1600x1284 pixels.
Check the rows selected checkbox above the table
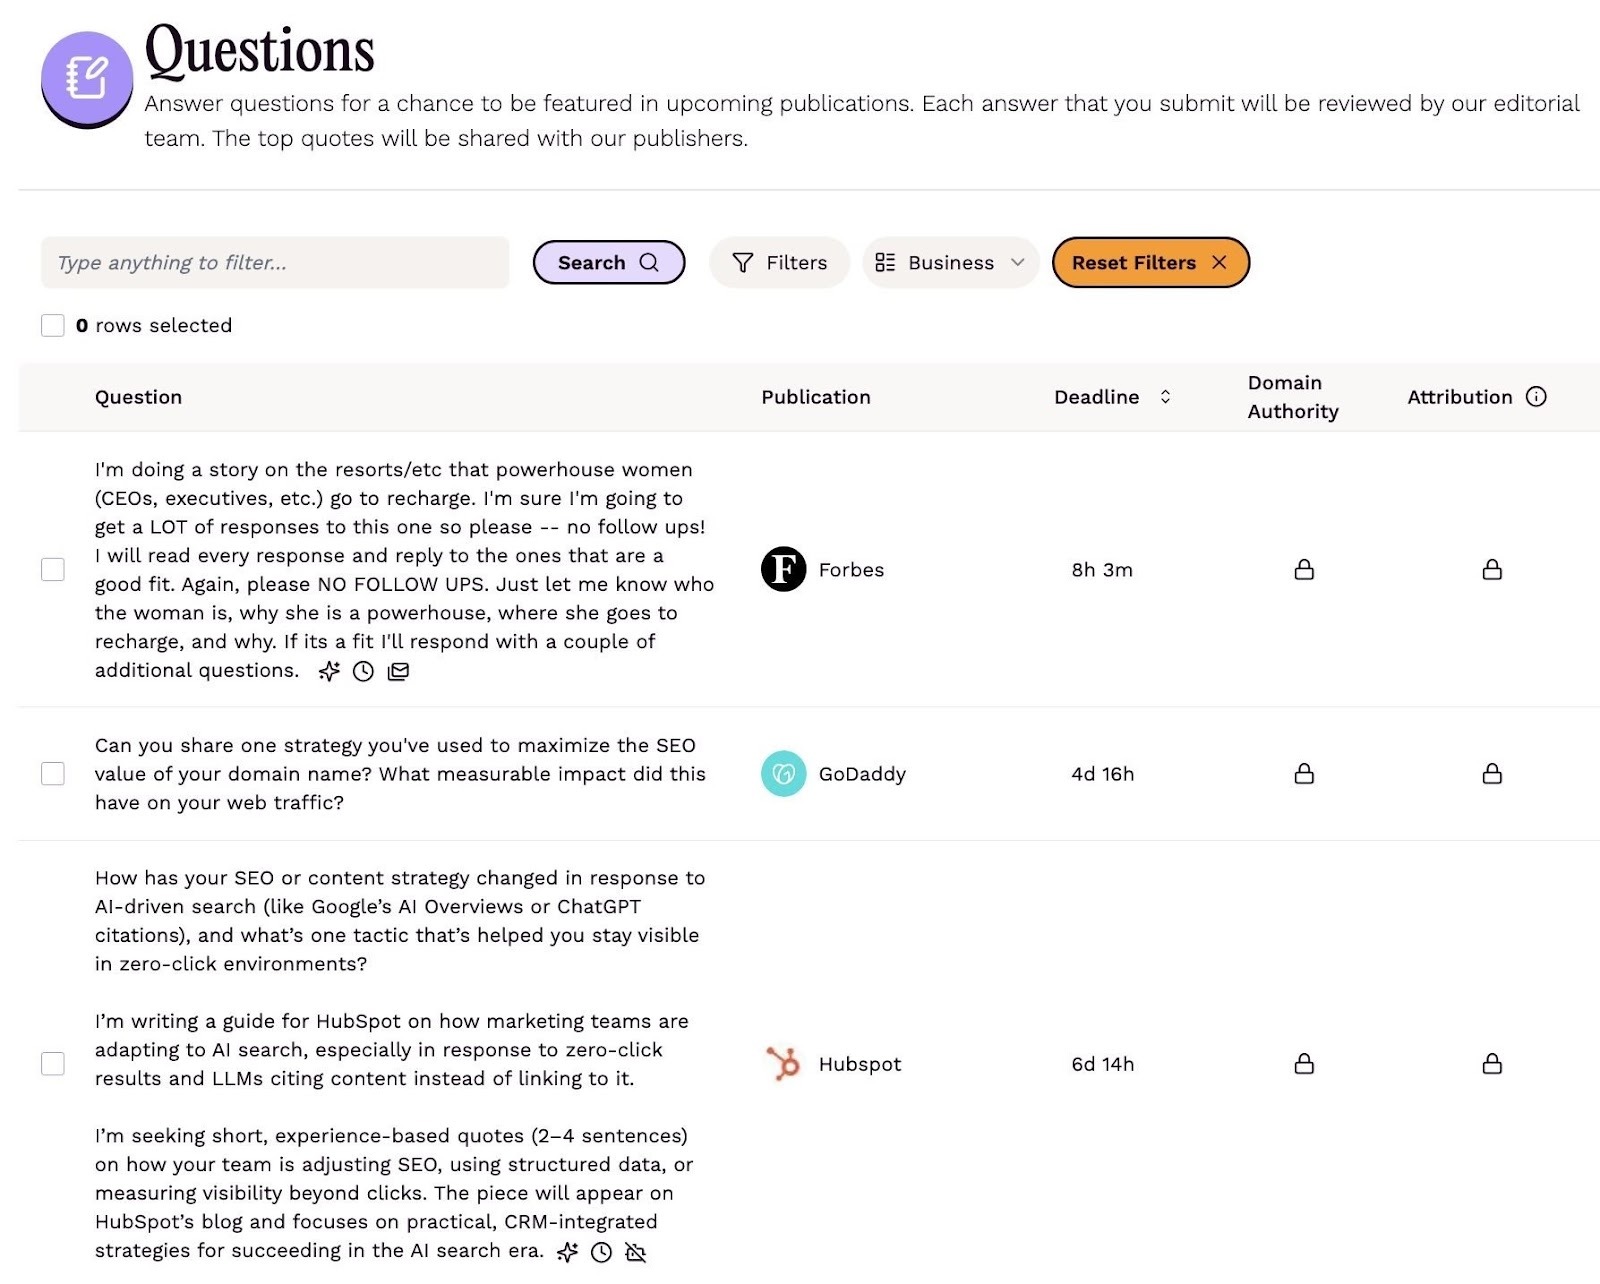click(x=52, y=325)
